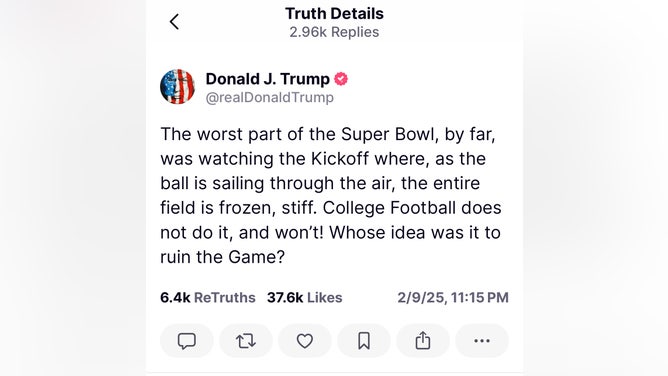Click the 2/9/25, 11:15 PM timestamp

click(453, 297)
